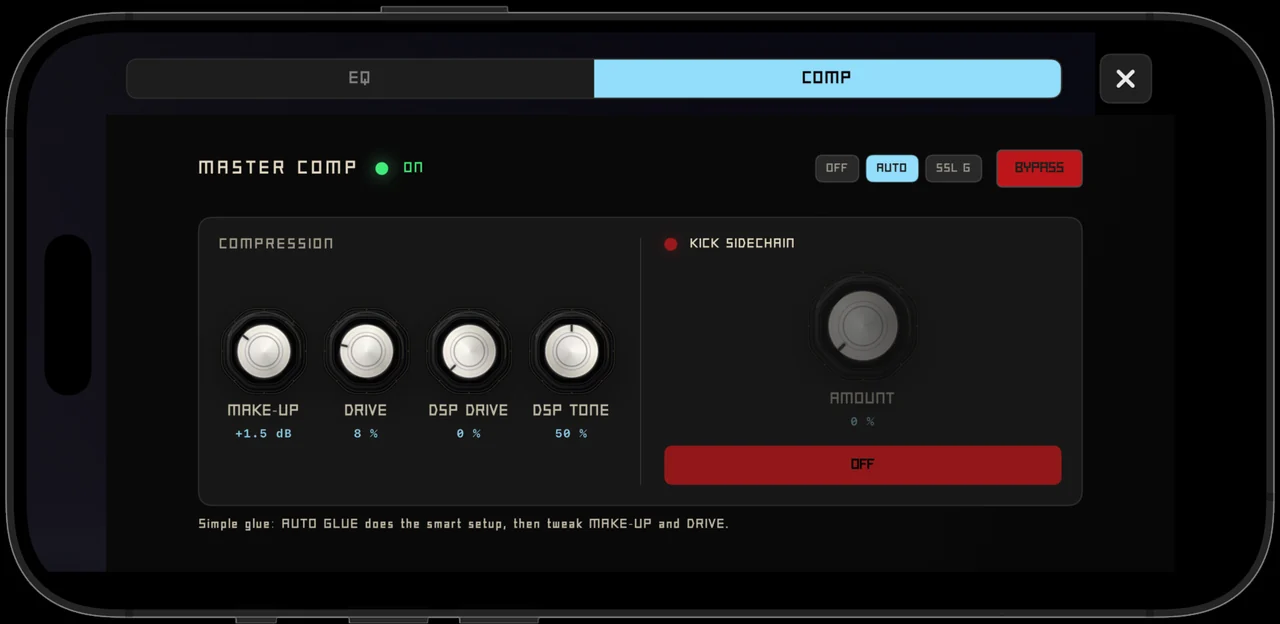The image size is (1280, 624).
Task: Close the panel with the X button
Action: (1125, 79)
